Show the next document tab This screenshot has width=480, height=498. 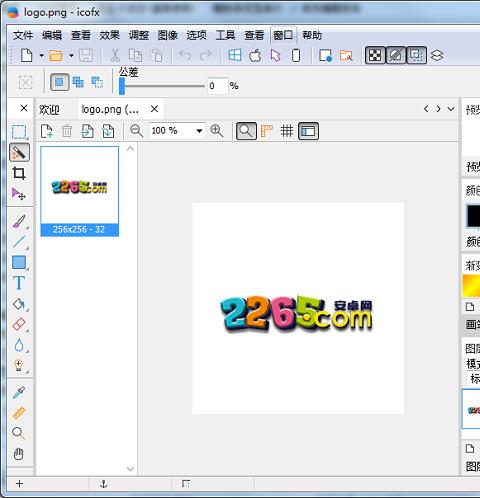point(438,109)
